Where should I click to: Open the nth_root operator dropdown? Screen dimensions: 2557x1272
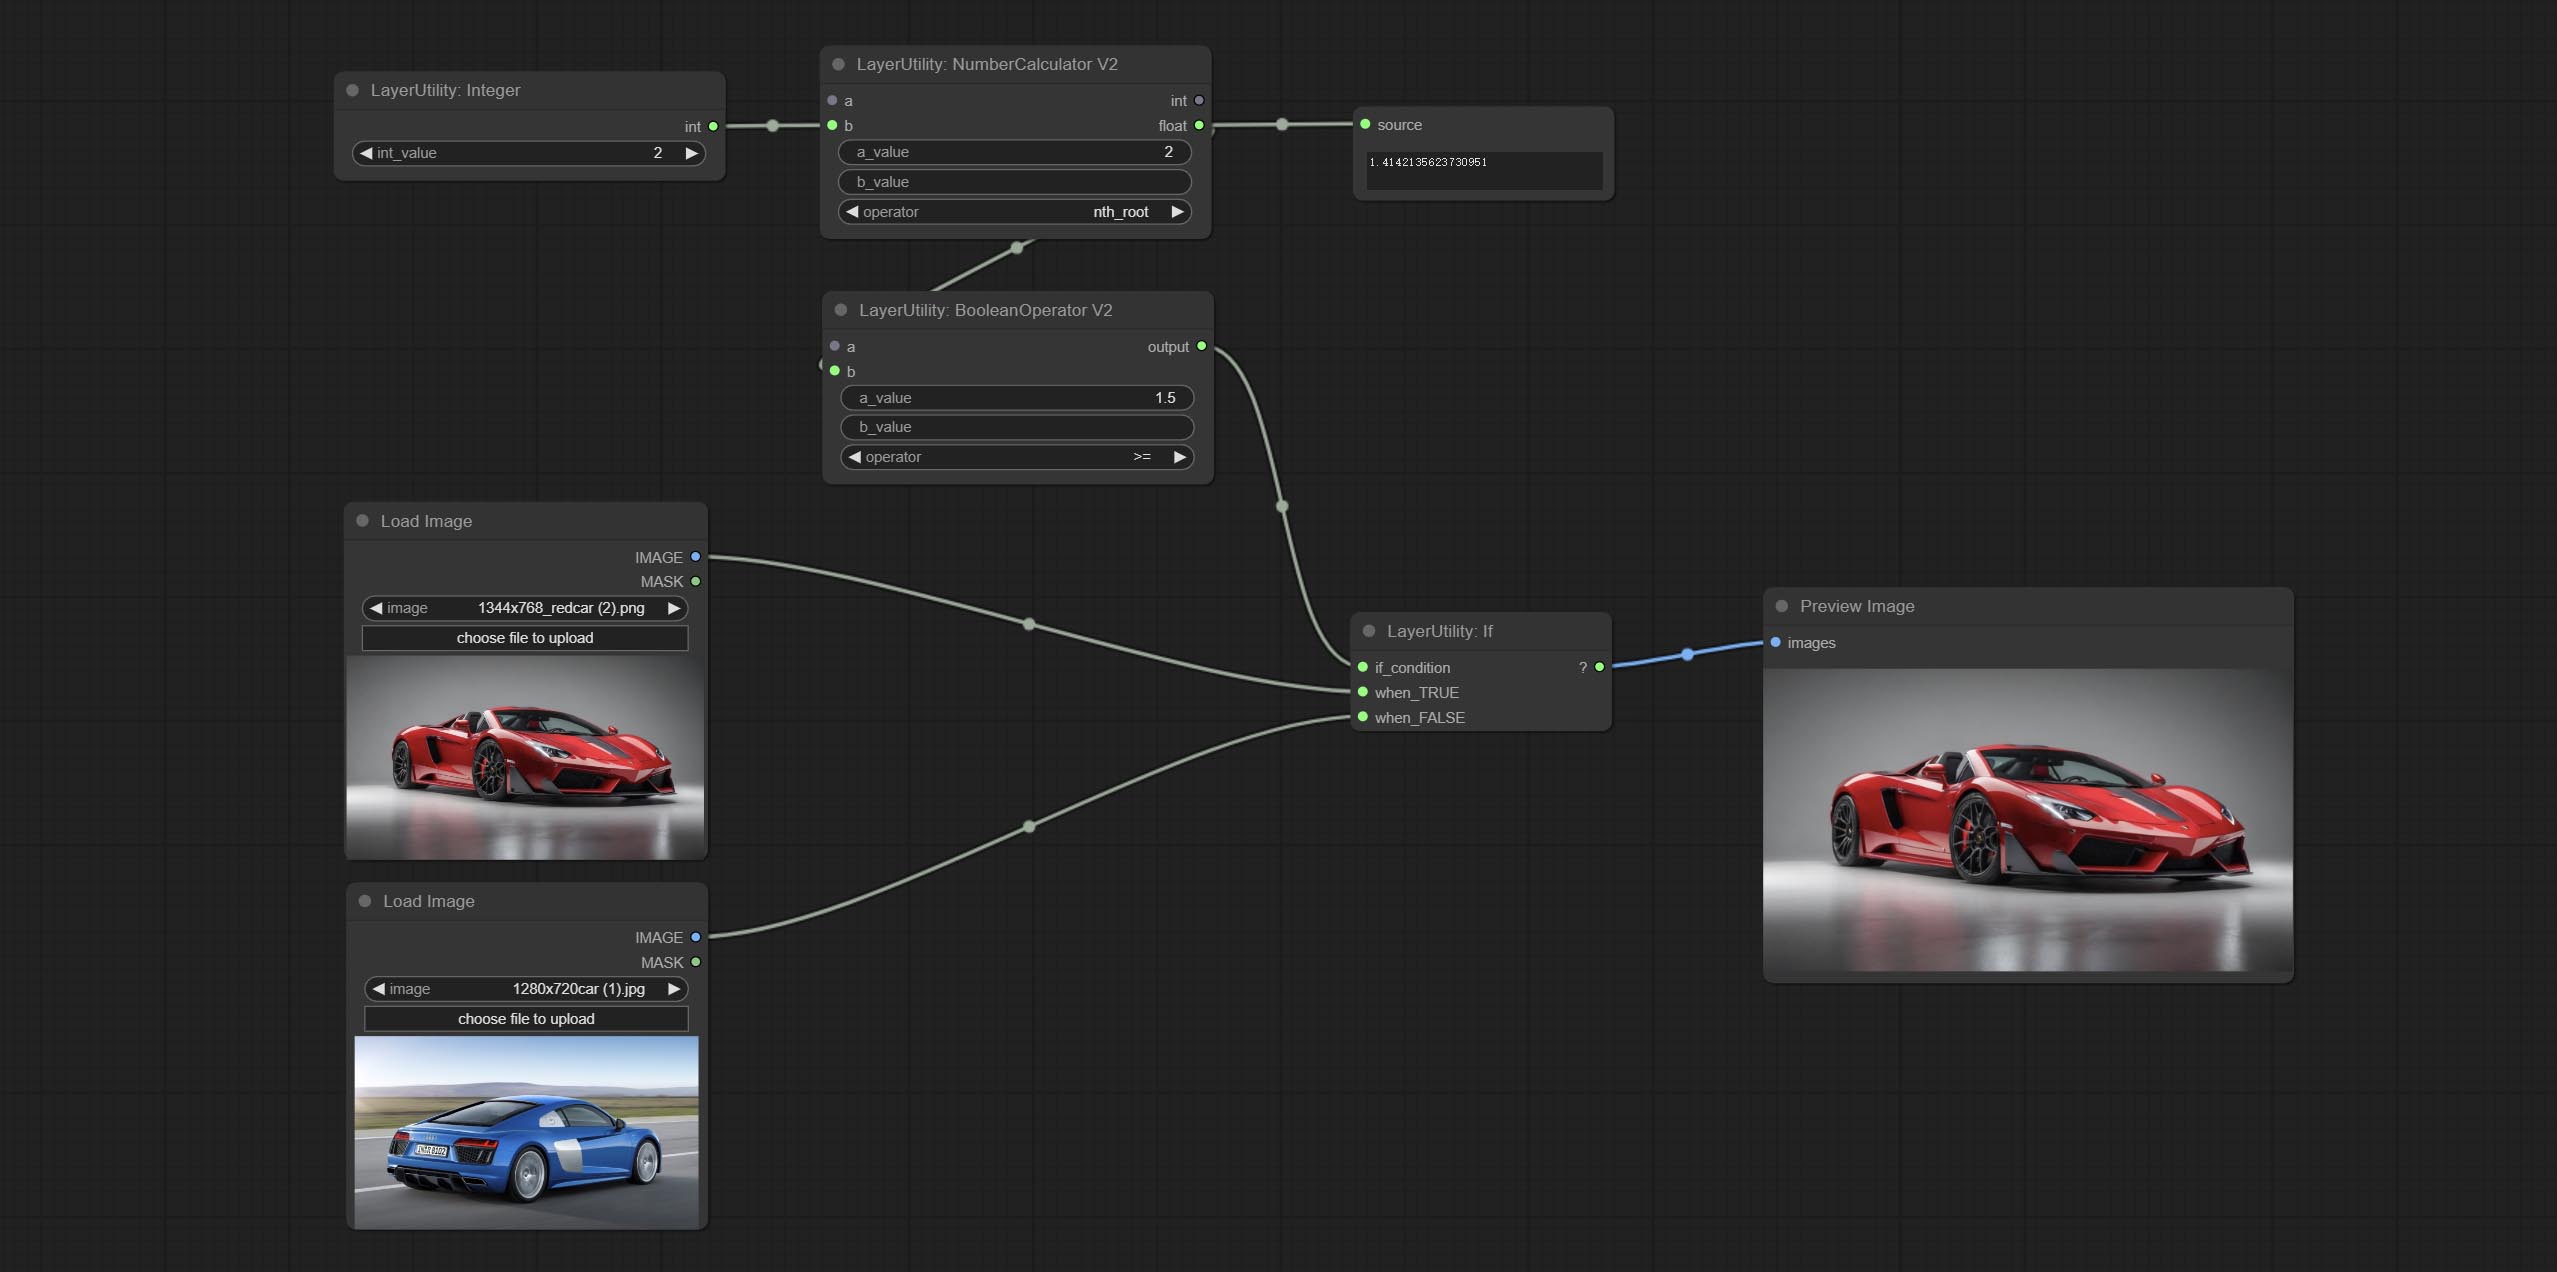click(1015, 212)
